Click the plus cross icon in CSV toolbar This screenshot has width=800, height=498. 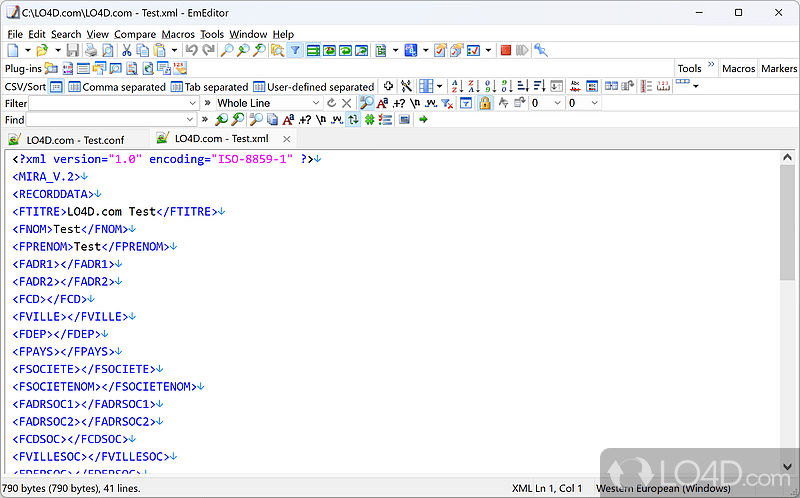(x=388, y=86)
